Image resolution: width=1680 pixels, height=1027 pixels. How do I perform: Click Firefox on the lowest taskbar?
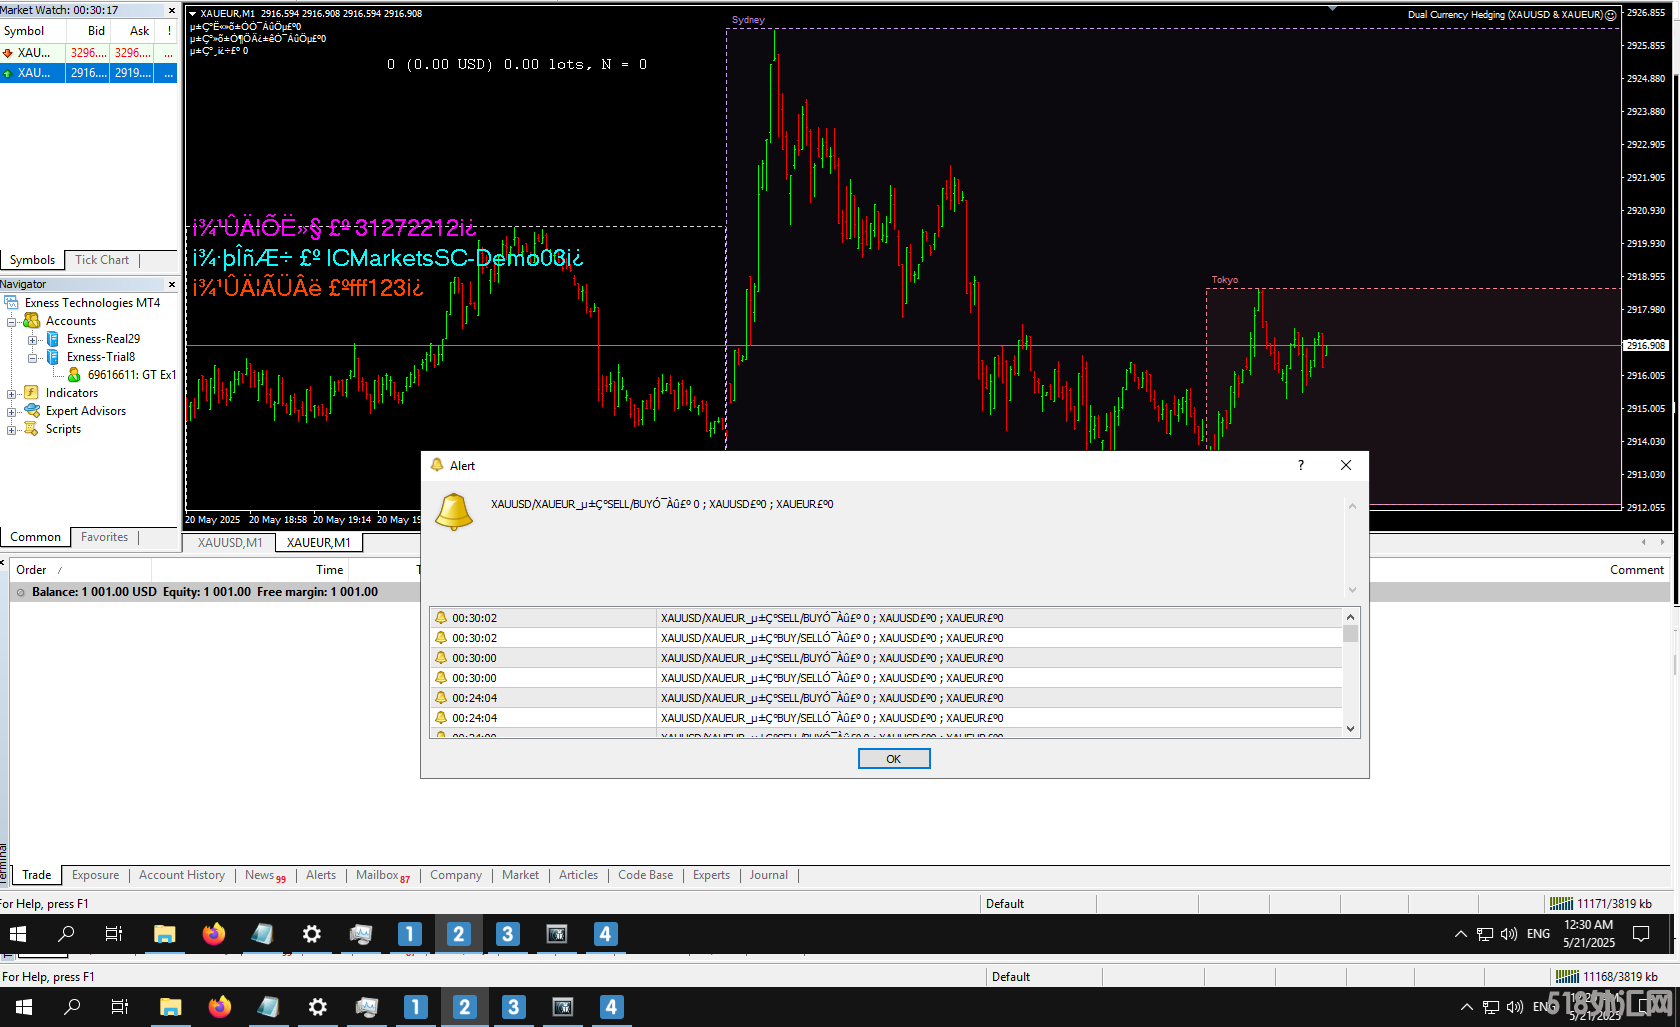tap(220, 1007)
